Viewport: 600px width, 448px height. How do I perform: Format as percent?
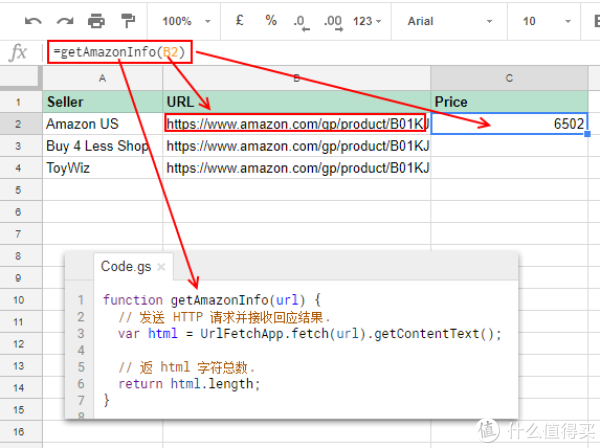click(271, 20)
